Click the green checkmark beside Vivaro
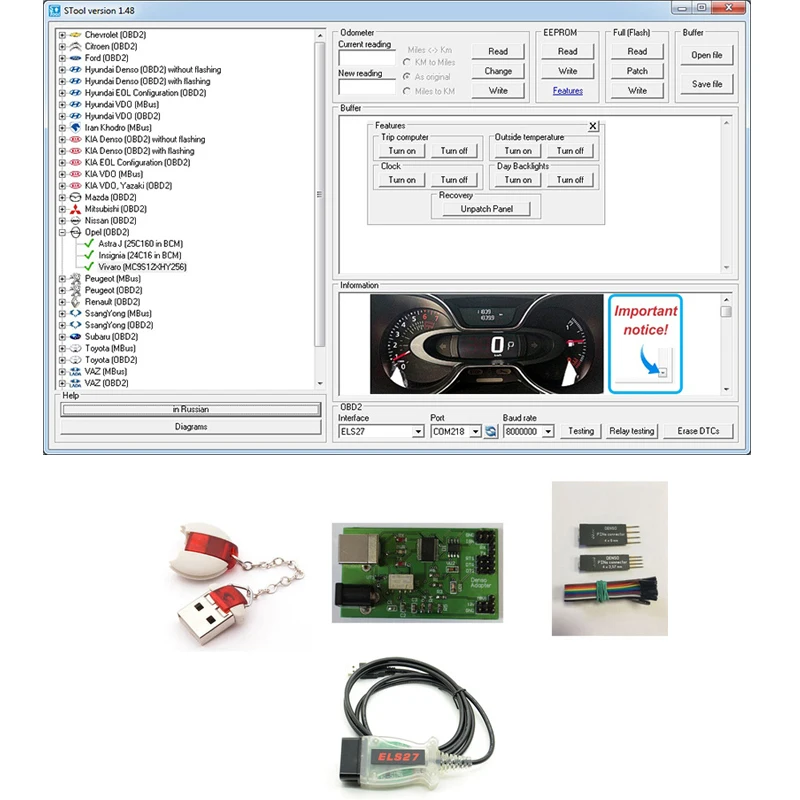The height and width of the screenshot is (800, 800). pyautogui.click(x=89, y=267)
